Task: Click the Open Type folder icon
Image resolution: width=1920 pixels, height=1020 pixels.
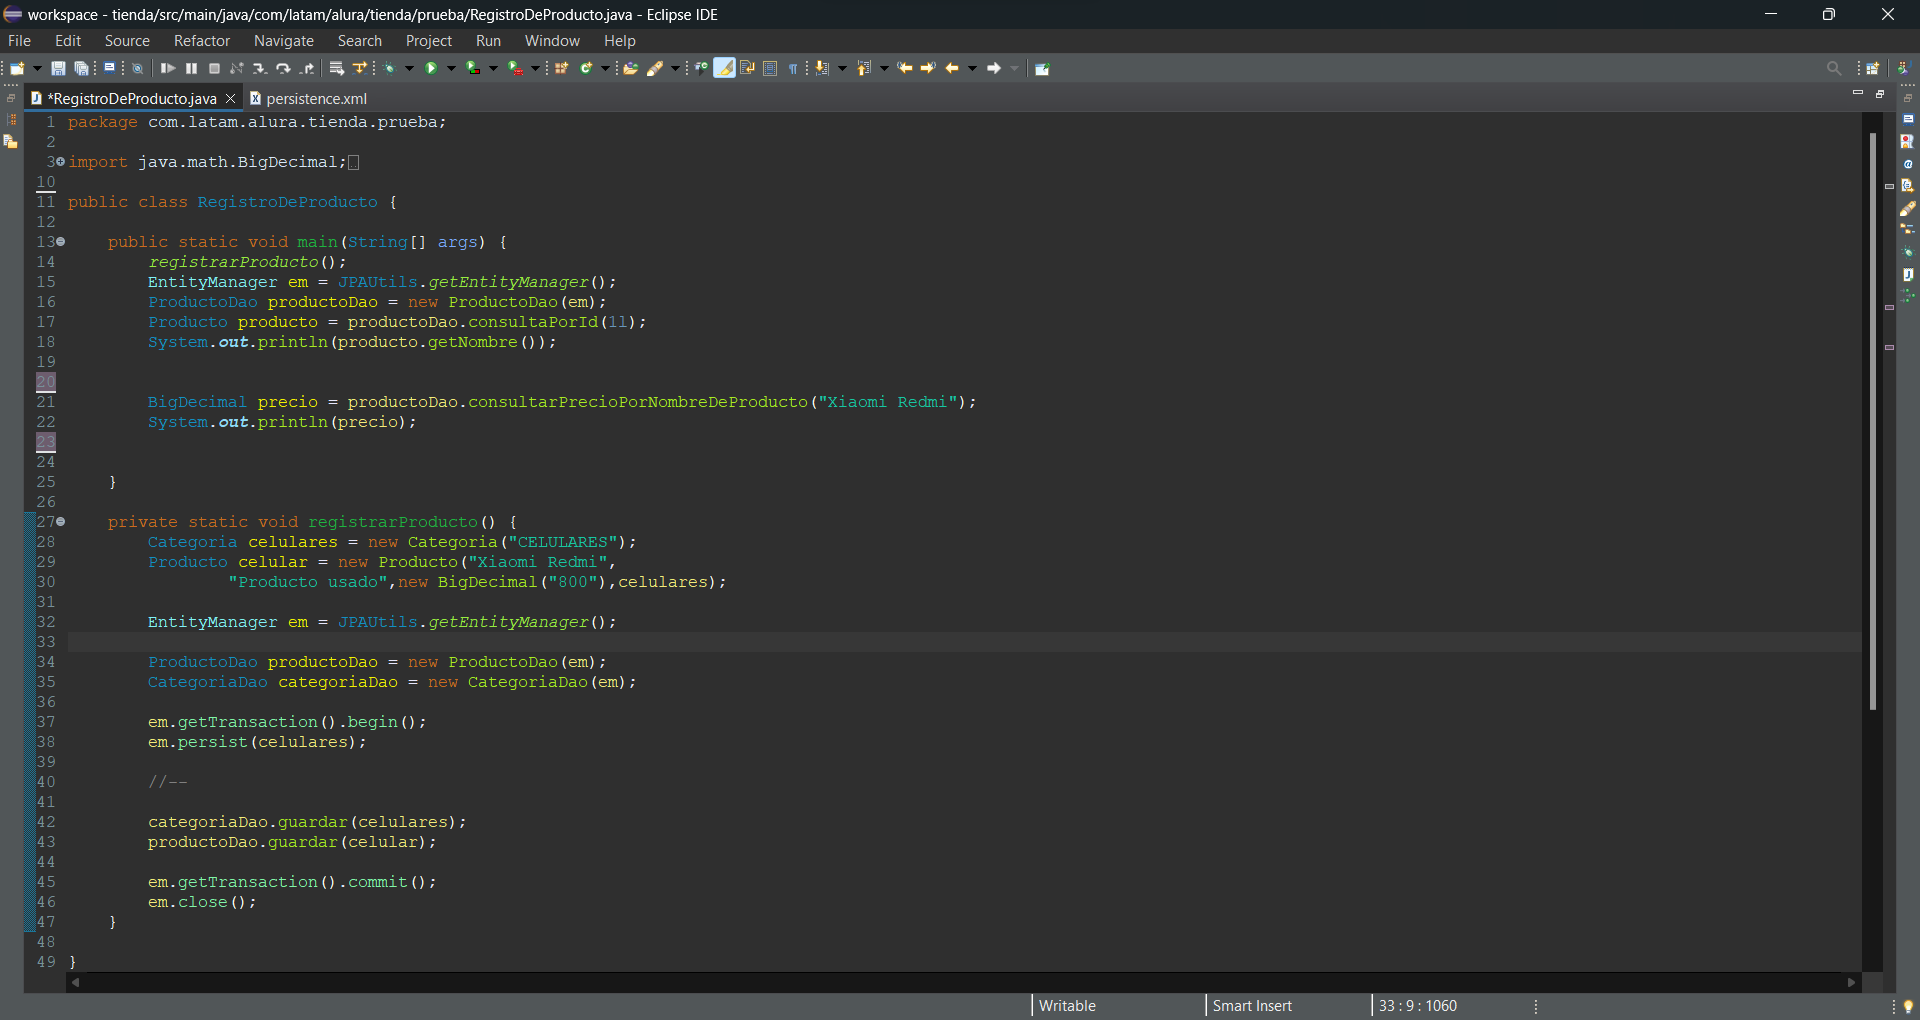Action: tap(631, 68)
